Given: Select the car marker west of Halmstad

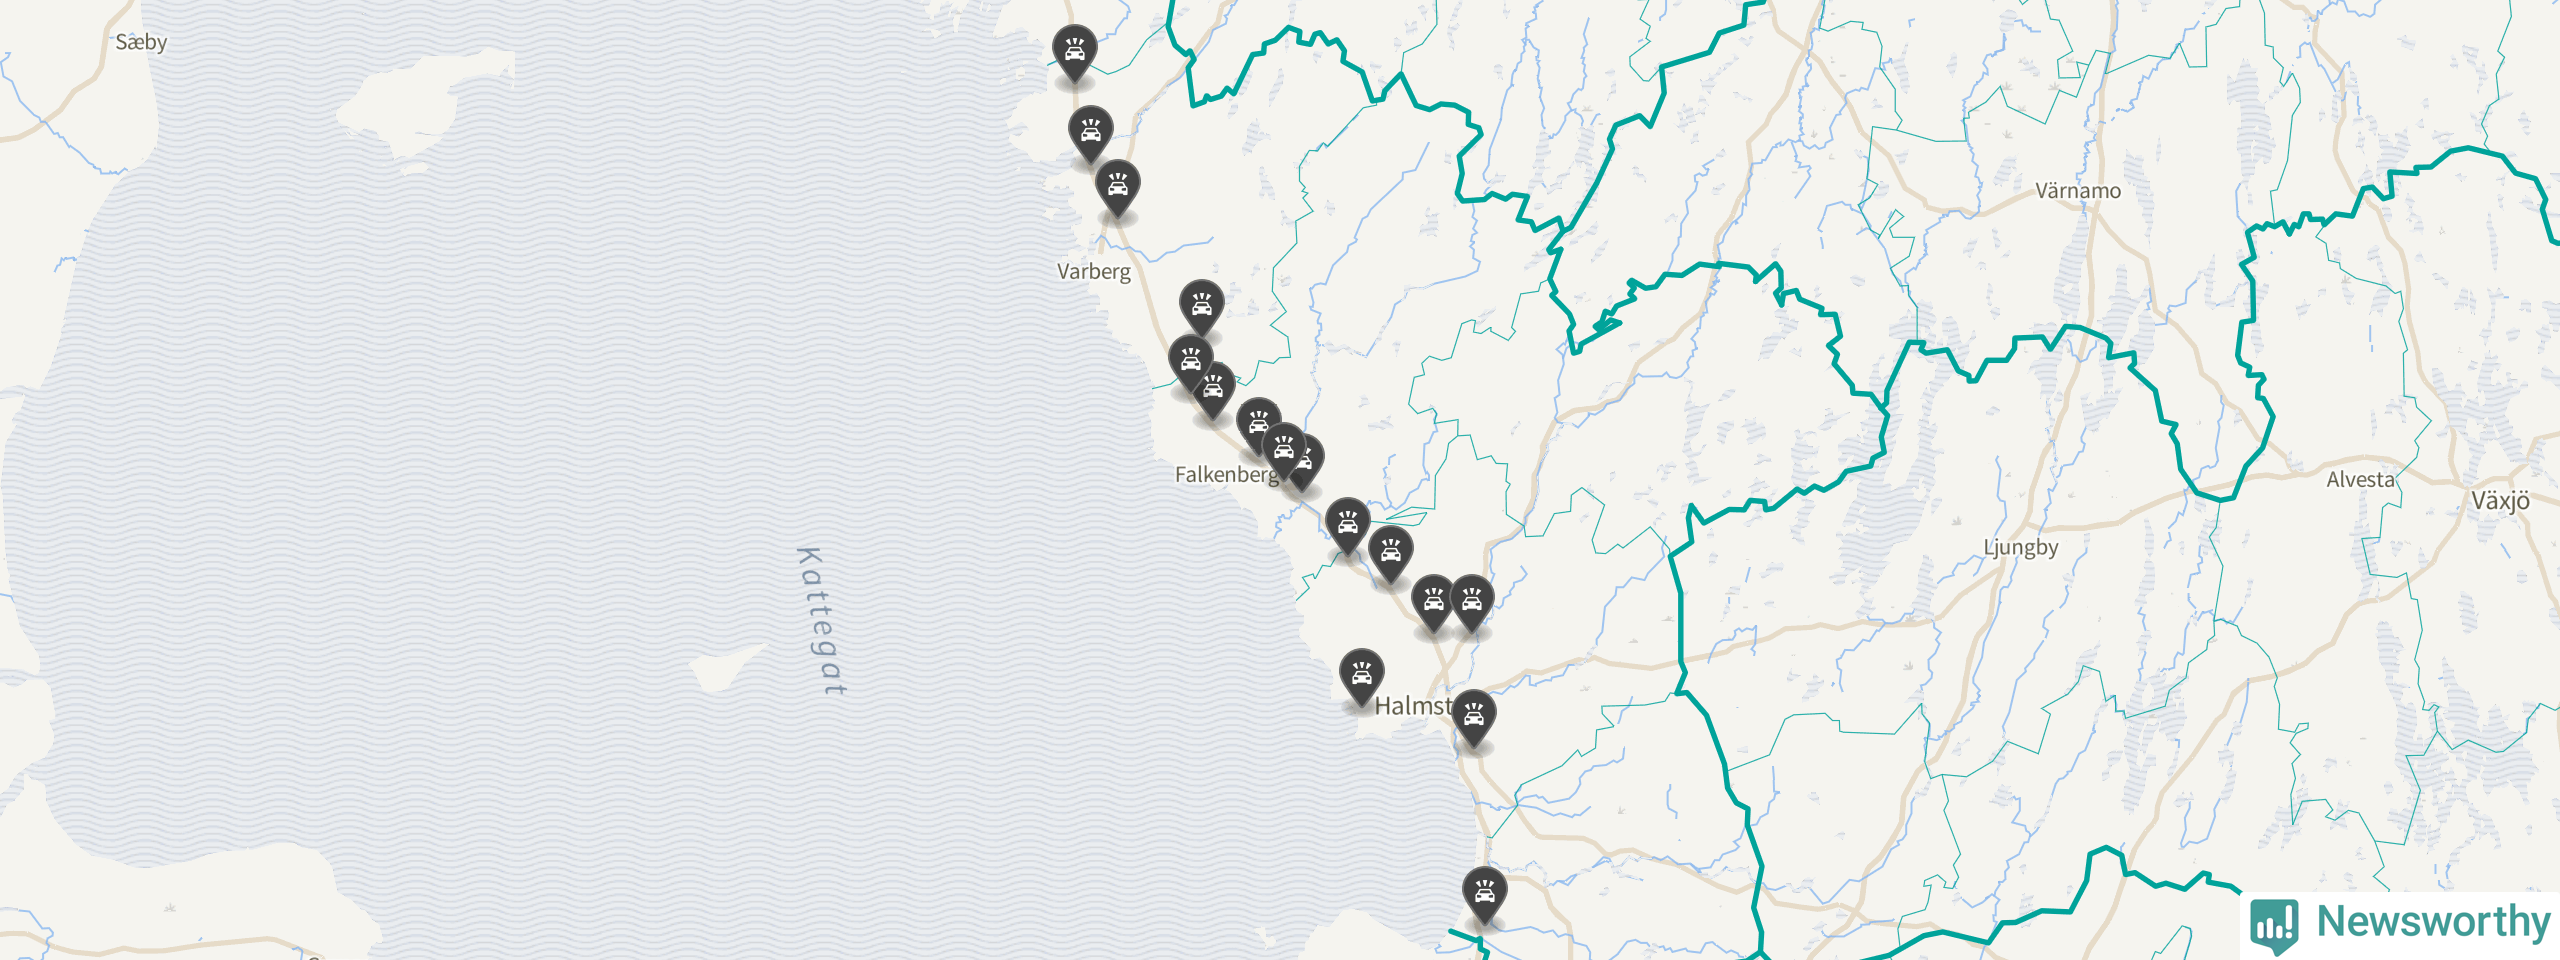Looking at the screenshot, I should (1361, 677).
